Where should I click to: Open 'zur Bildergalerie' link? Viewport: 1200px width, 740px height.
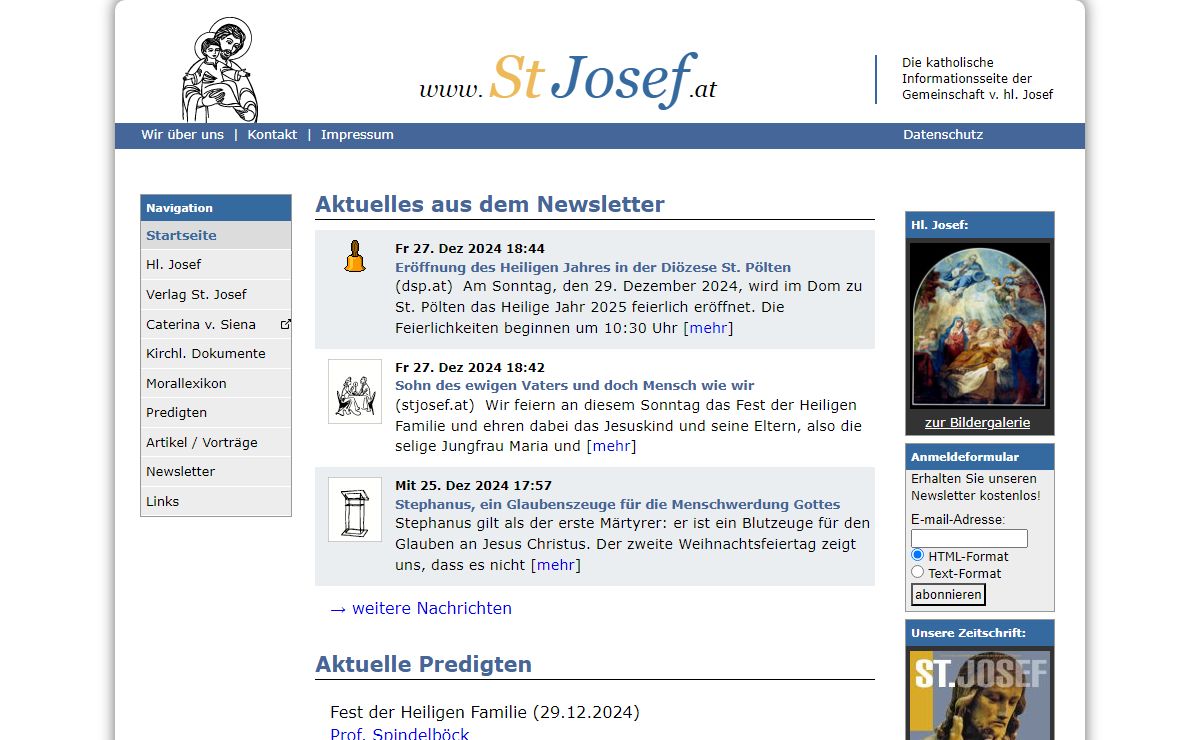click(977, 422)
